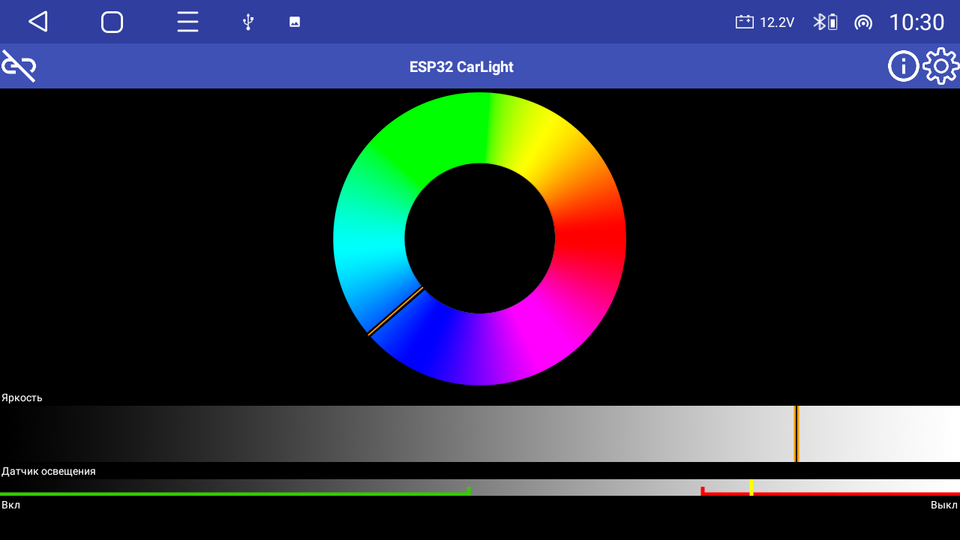Open the recent apps menu icon

188,22
